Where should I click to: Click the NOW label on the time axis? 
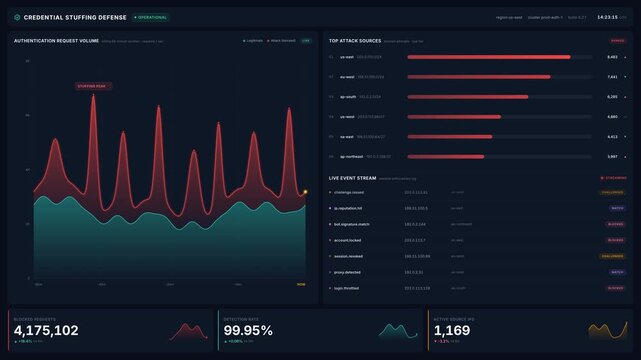point(301,284)
